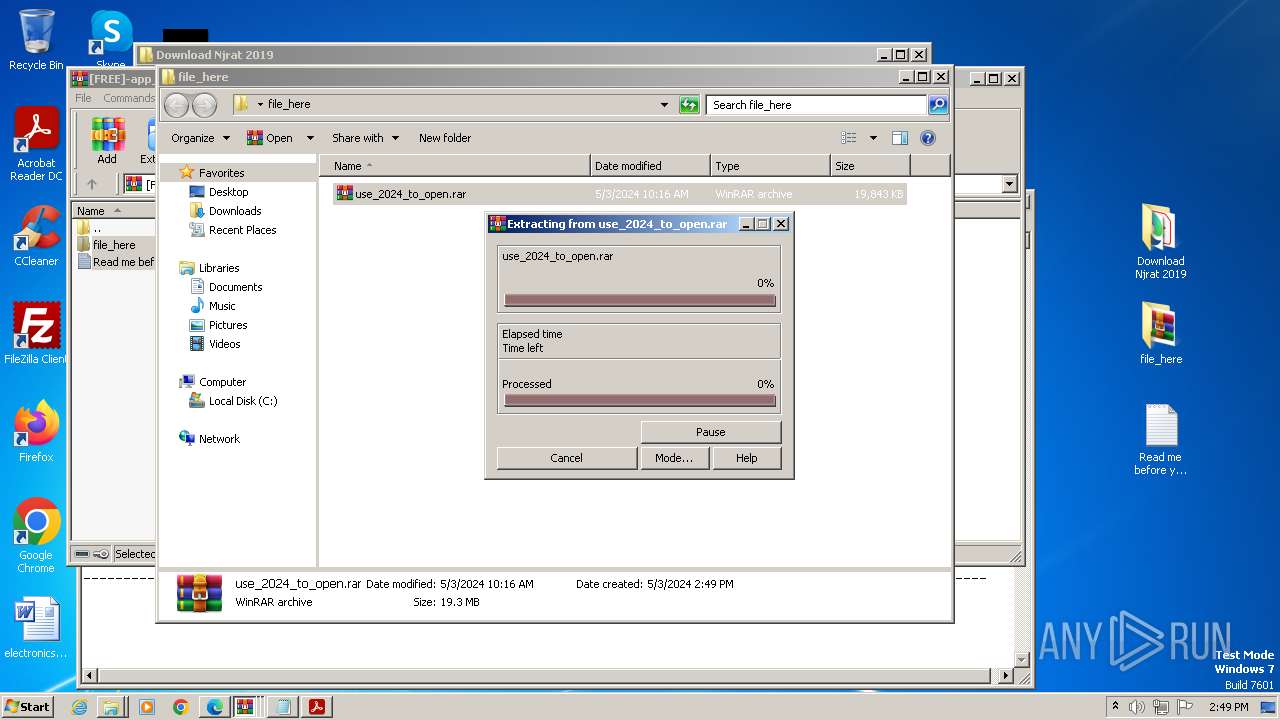Sort by Size column header

870,166
